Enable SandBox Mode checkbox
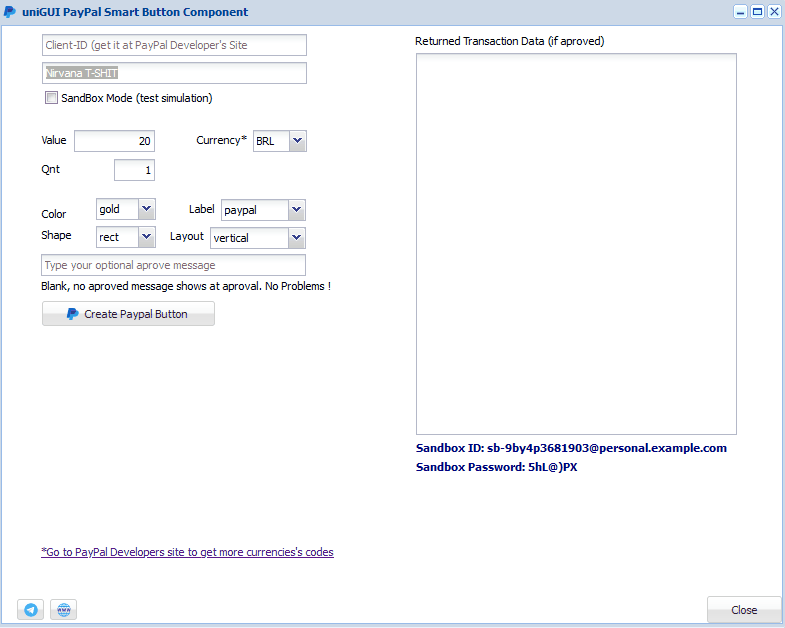 tap(51, 98)
